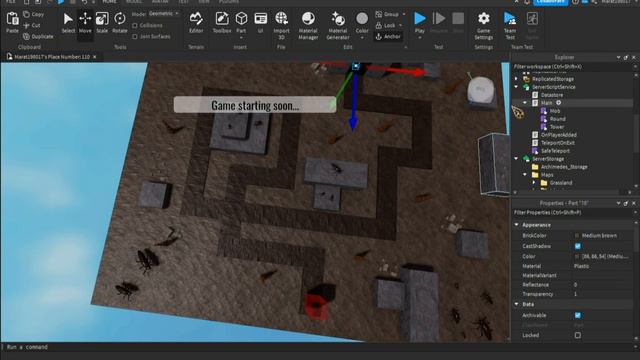Image resolution: width=640 pixels, height=360 pixels.
Task: Click the notification bell icon
Action: pos(527,2)
